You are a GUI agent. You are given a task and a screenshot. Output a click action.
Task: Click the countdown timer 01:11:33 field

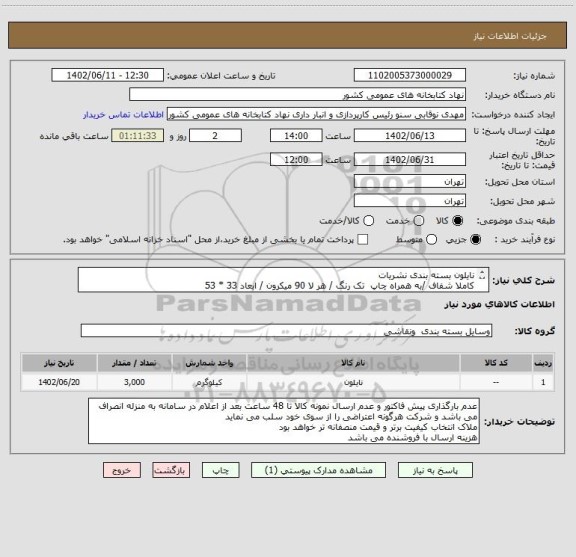coord(138,136)
